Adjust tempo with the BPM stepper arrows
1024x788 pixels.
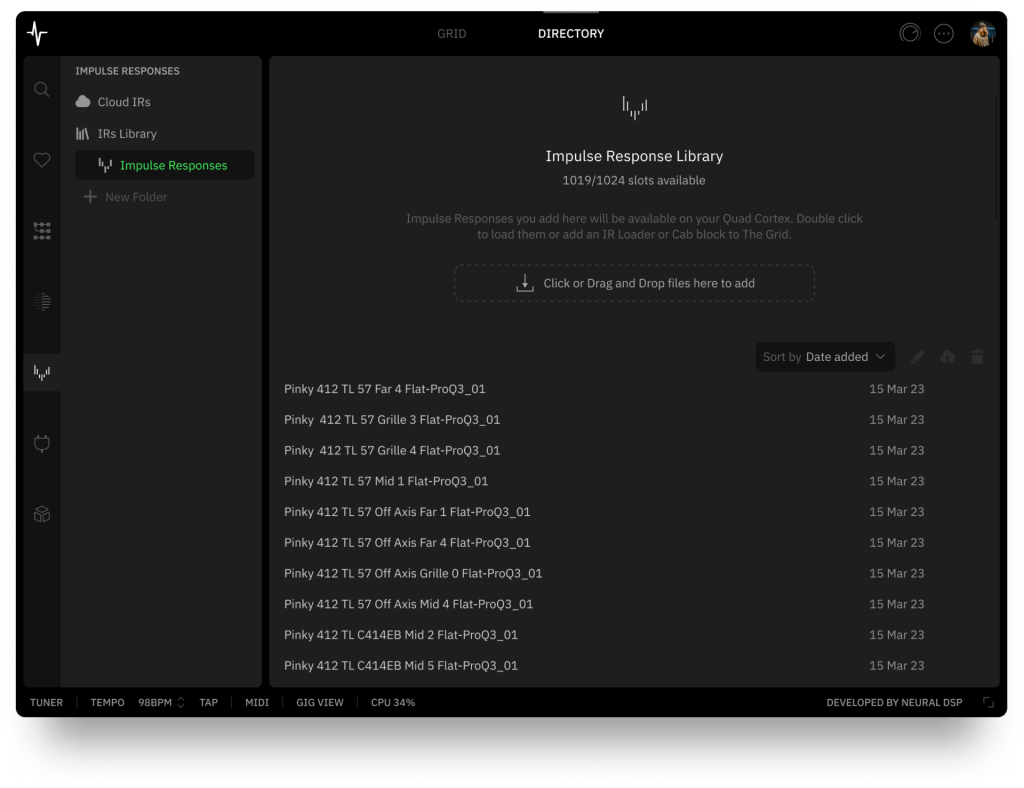181,703
